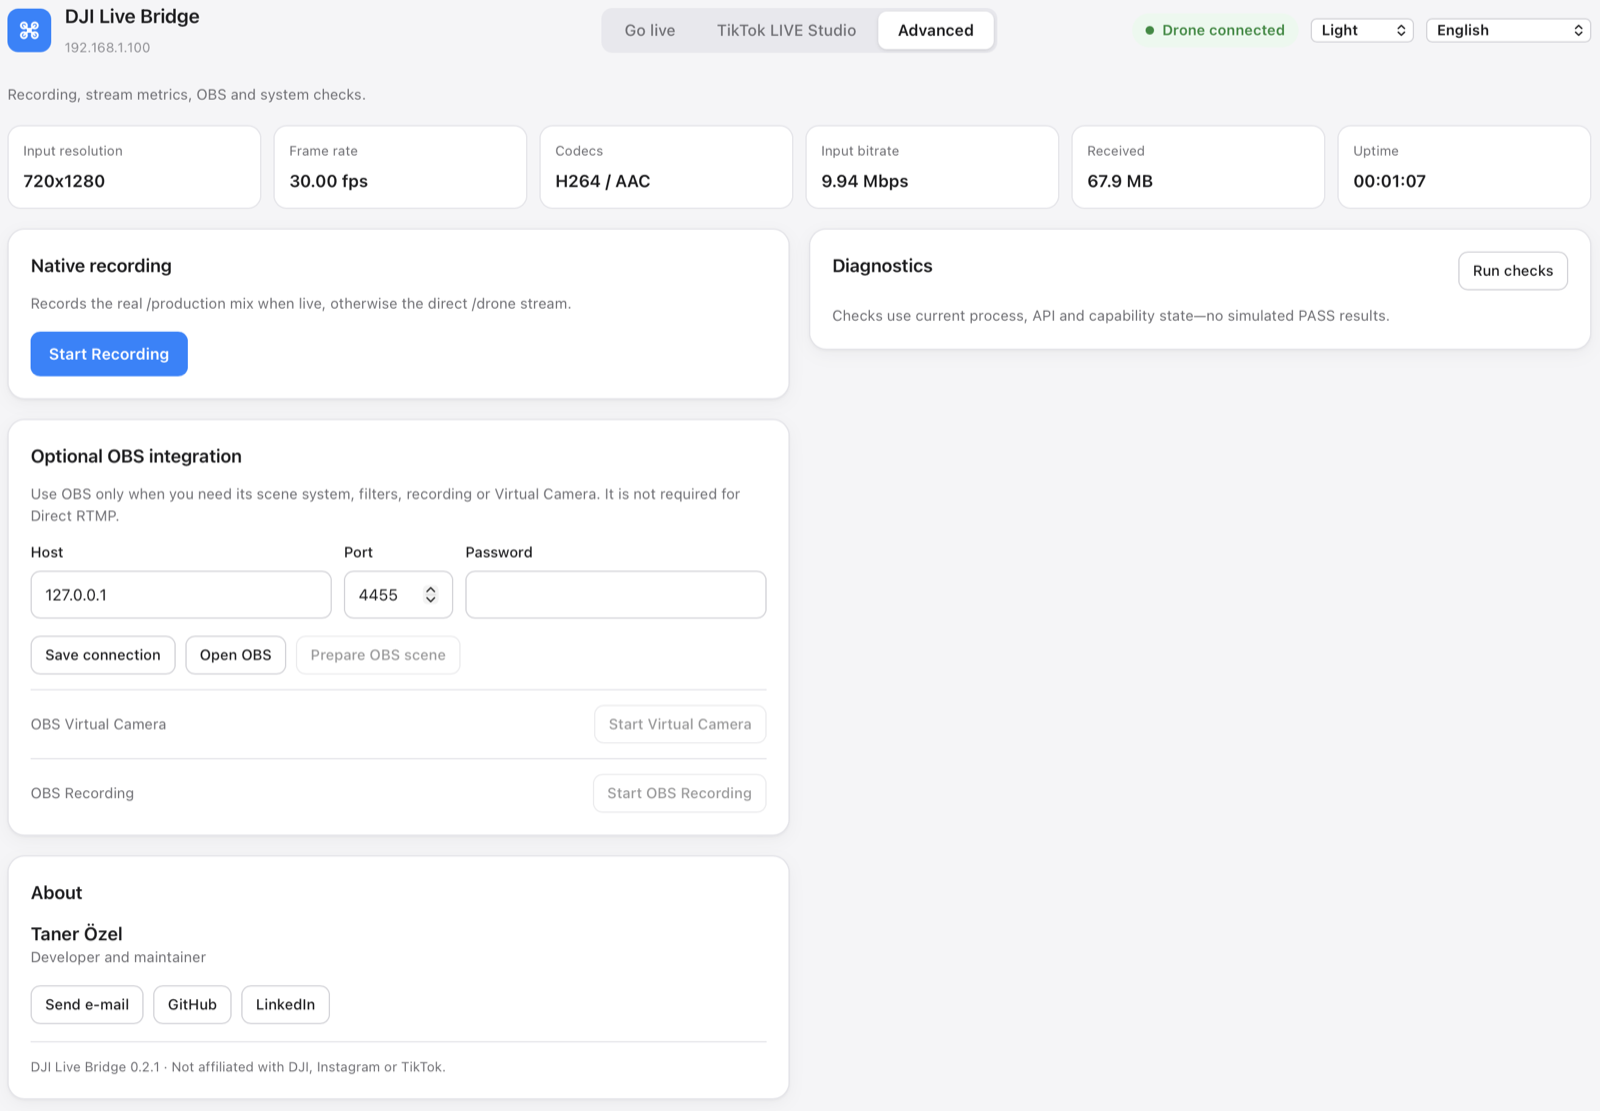Viewport: 1600px width, 1111px height.
Task: Click the Frame rate 30.00 fps value
Action: 329,181
